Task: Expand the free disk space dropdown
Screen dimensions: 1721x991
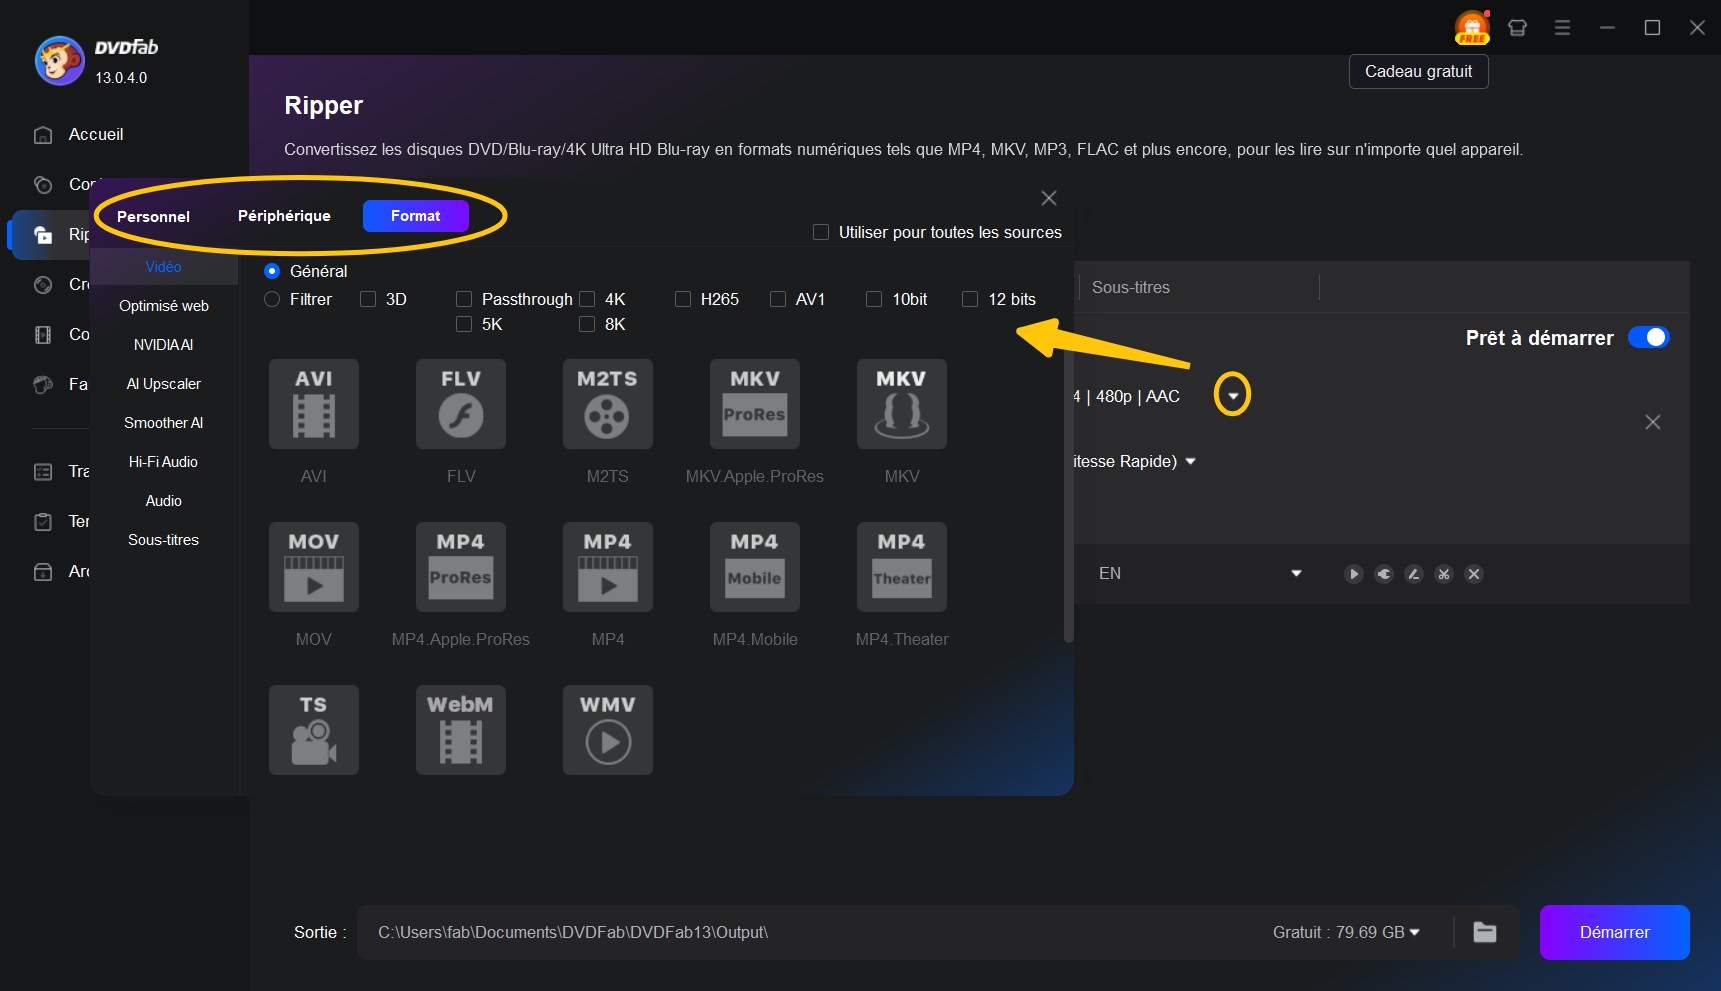Action: click(1413, 932)
